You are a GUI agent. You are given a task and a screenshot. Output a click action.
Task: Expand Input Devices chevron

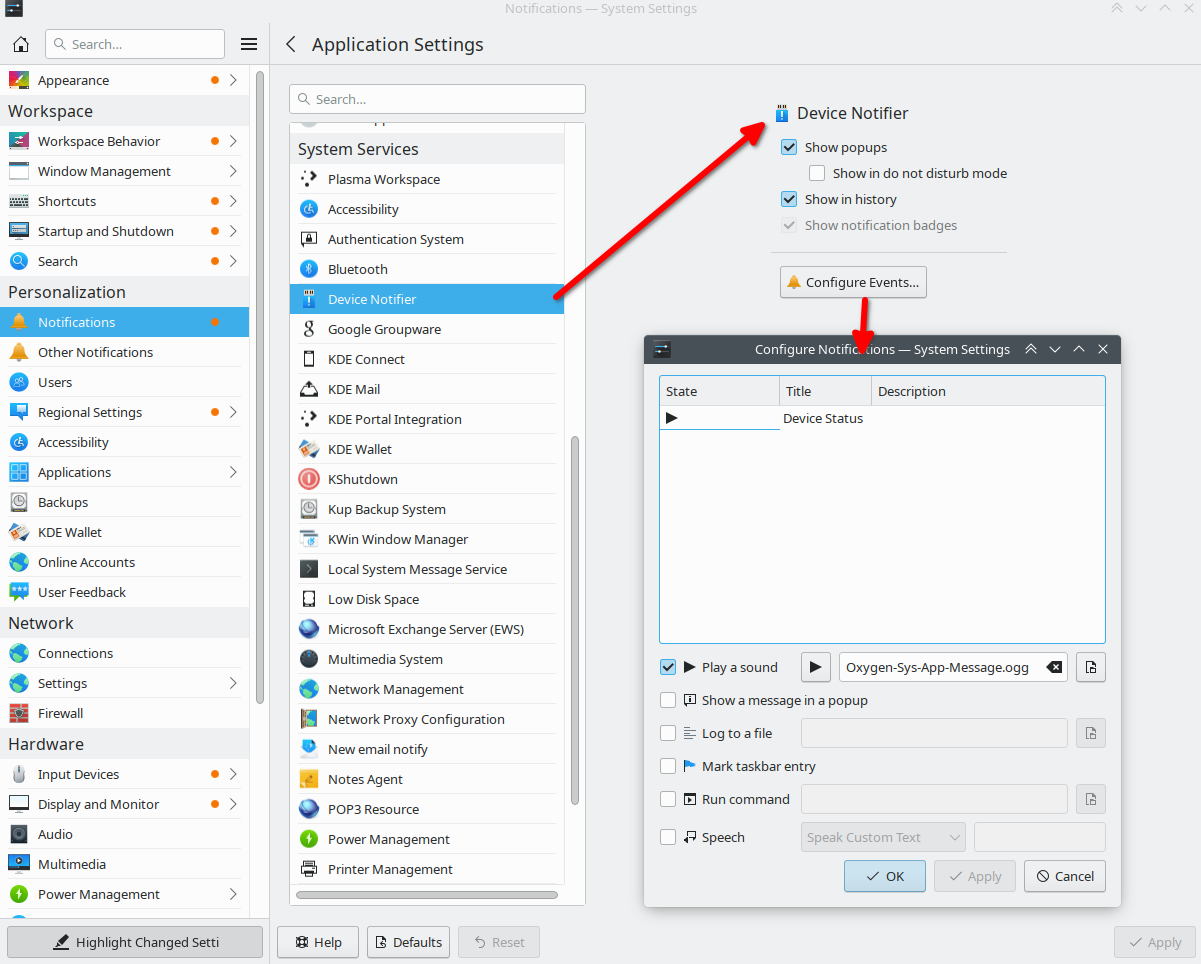[x=233, y=774]
